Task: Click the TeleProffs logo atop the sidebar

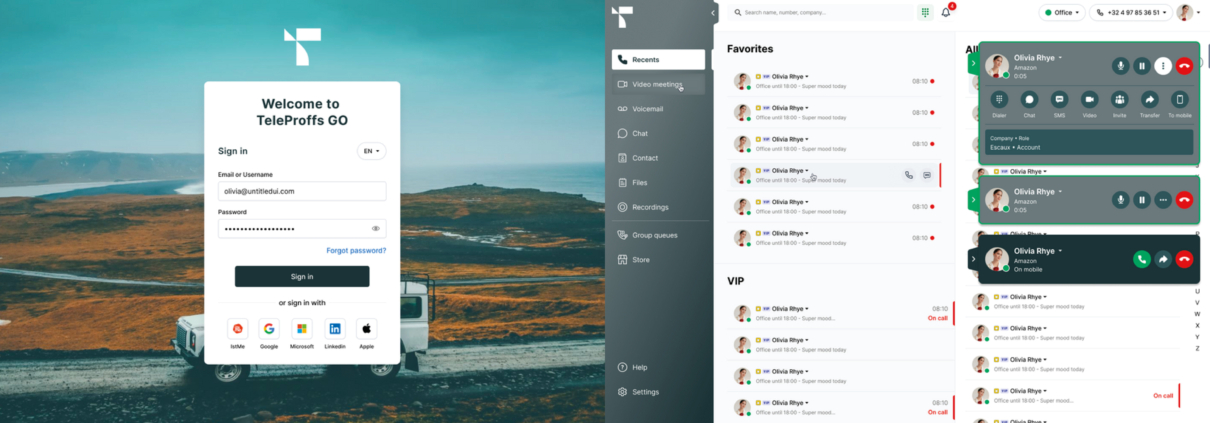Action: tap(623, 16)
